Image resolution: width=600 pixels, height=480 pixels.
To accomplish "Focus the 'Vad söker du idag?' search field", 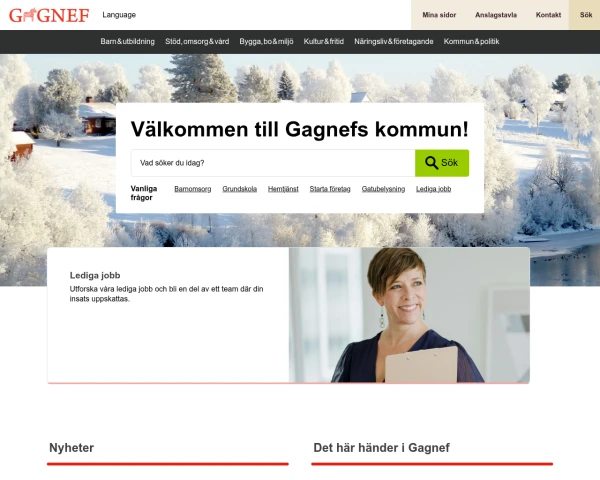I will click(273, 163).
